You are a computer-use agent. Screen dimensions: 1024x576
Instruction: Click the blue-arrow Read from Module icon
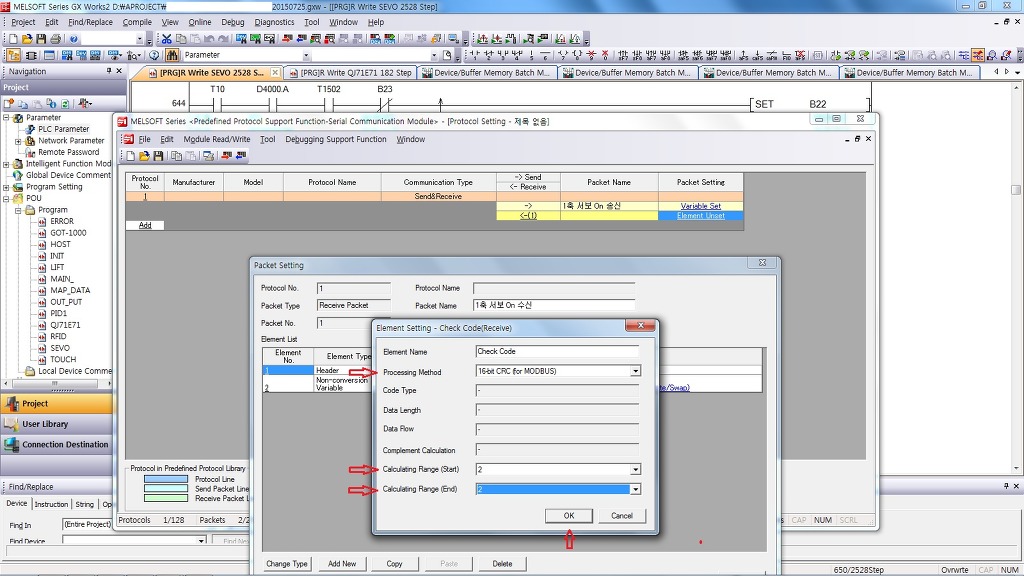tap(241, 156)
